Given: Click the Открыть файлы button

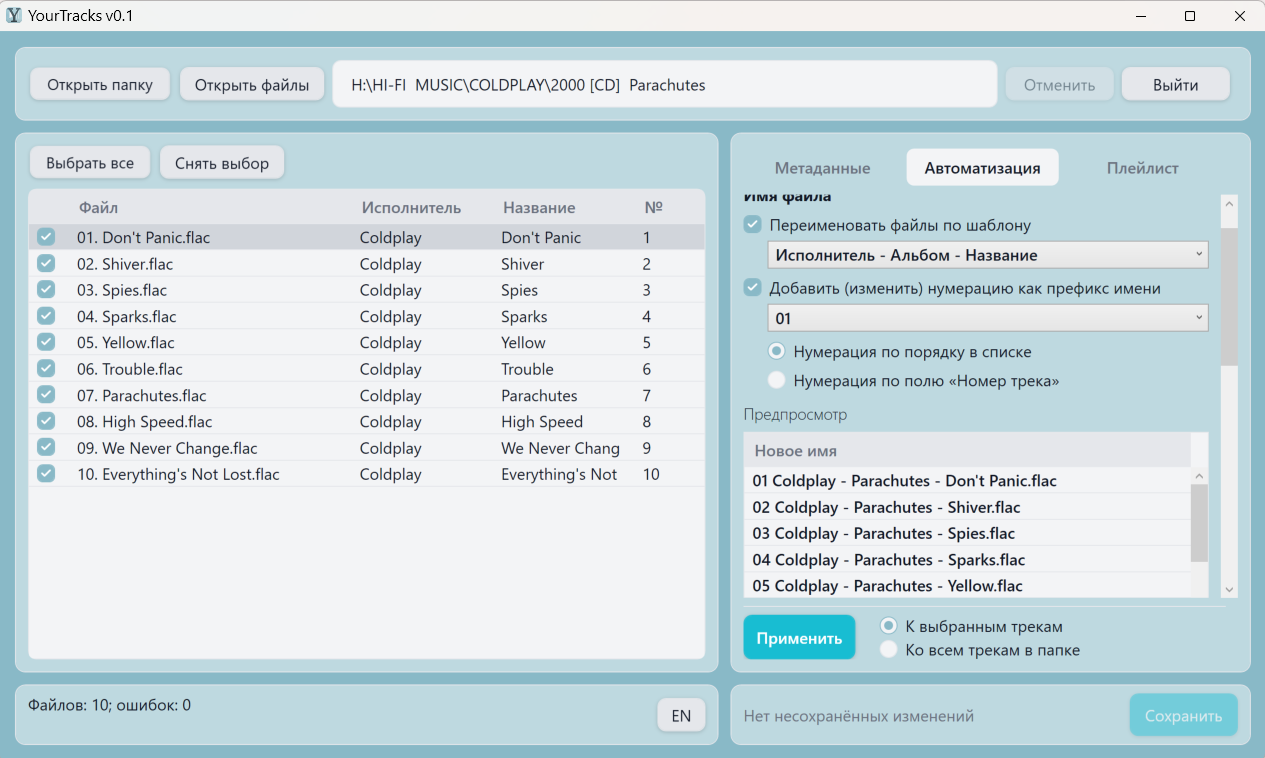Looking at the screenshot, I should coord(252,85).
